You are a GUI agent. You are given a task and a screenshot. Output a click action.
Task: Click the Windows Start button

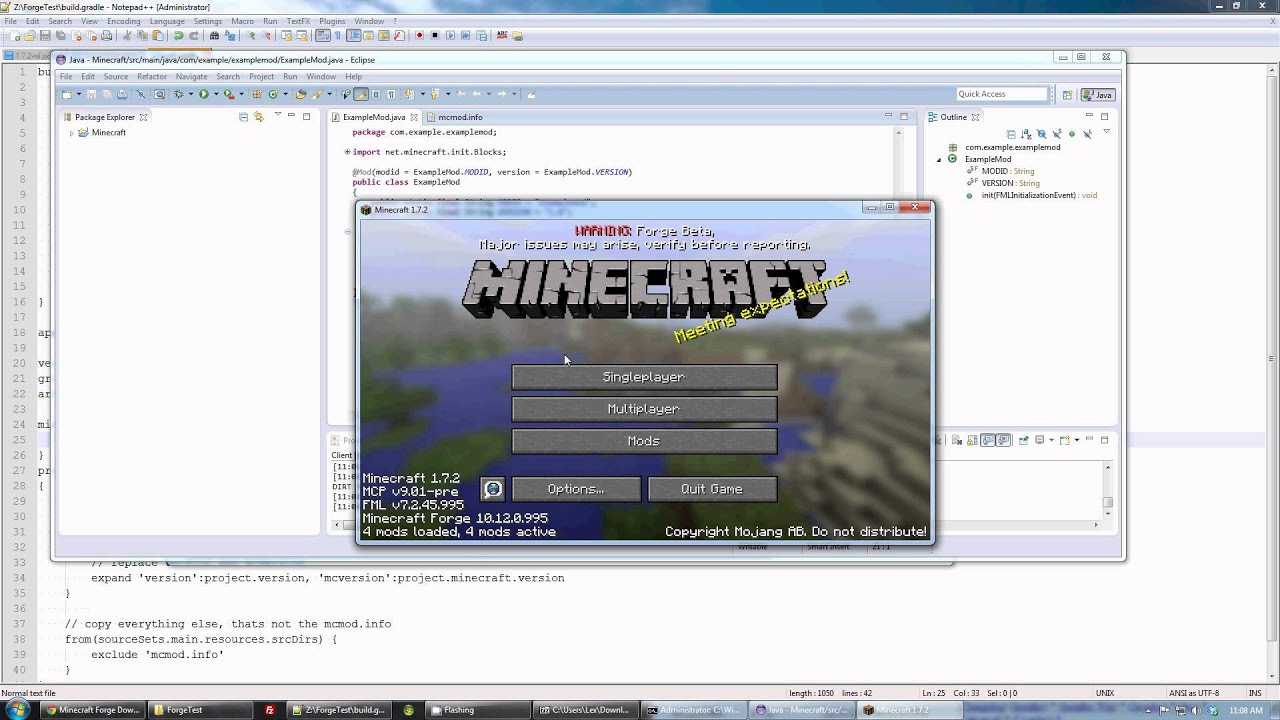click(18, 710)
